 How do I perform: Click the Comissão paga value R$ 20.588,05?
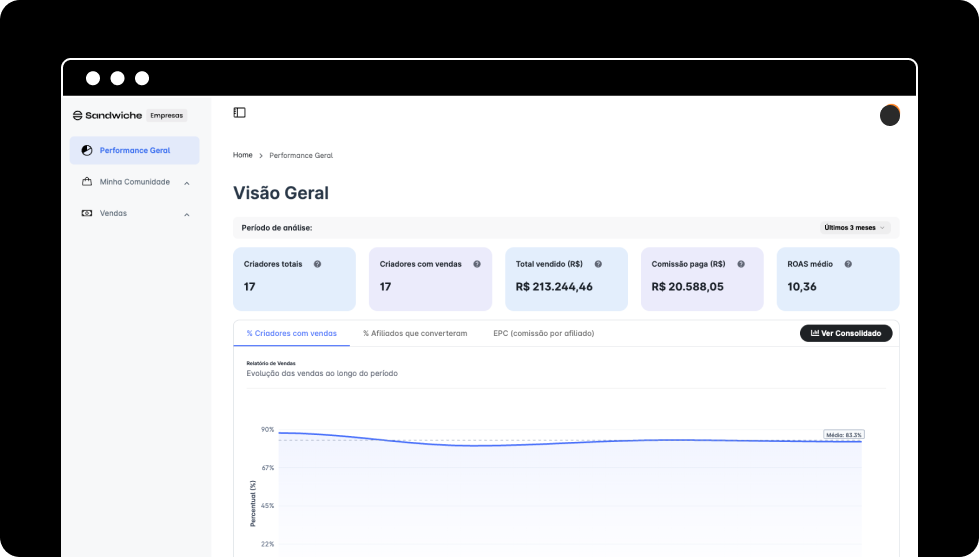[x=687, y=287]
